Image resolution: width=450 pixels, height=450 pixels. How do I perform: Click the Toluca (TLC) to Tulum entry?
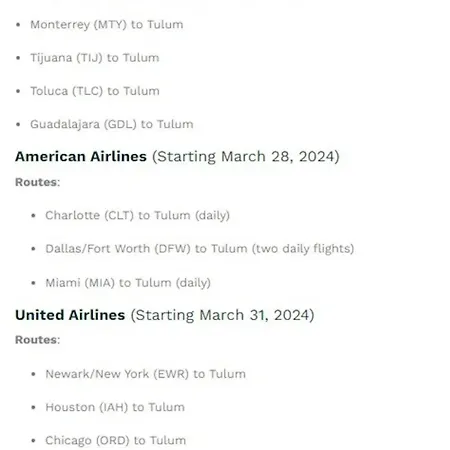tap(95, 91)
